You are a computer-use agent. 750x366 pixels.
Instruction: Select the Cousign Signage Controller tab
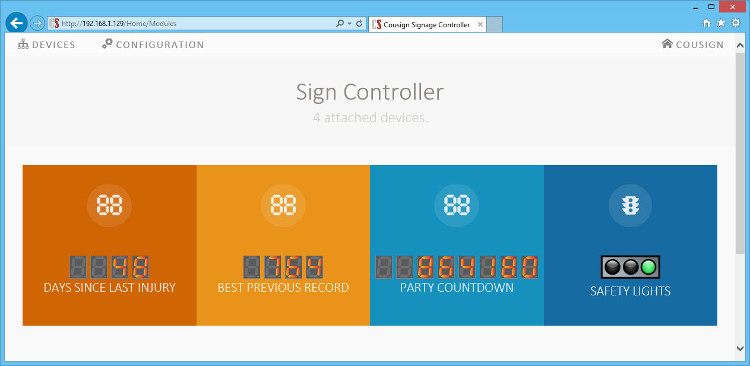pyautogui.click(x=428, y=24)
